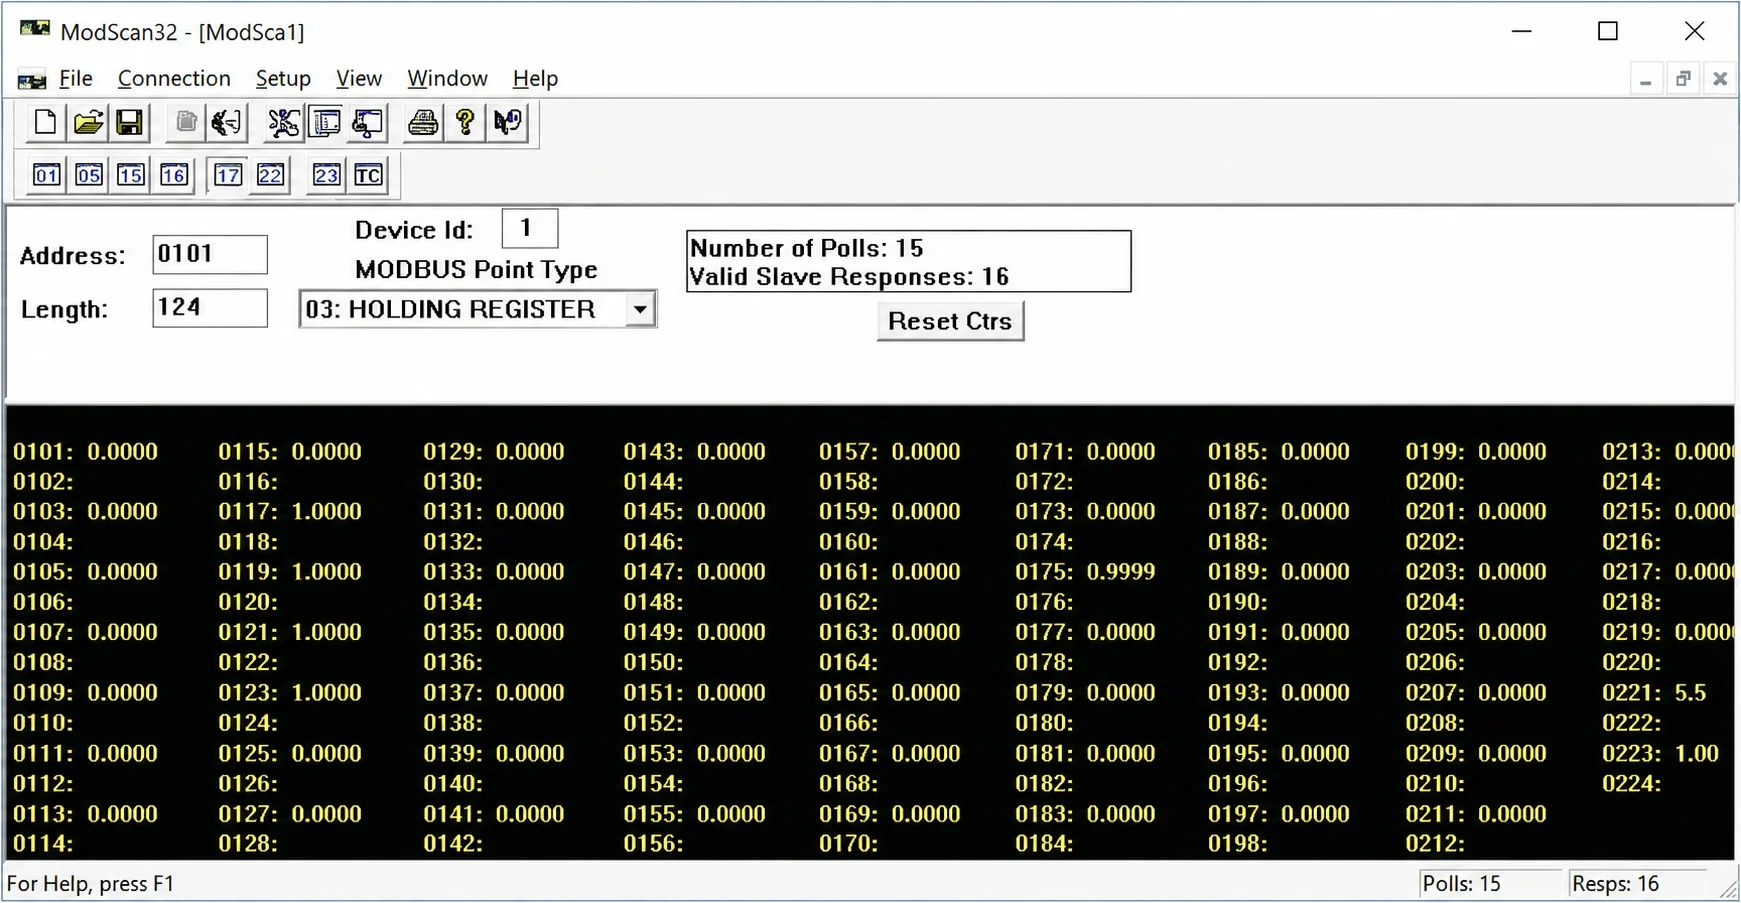The width and height of the screenshot is (1741, 903).
Task: Click the context help pointer icon
Action: (507, 122)
